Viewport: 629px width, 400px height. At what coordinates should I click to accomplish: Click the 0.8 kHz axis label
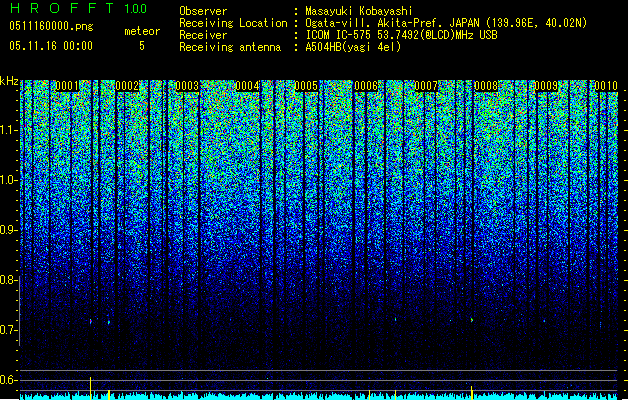9,280
